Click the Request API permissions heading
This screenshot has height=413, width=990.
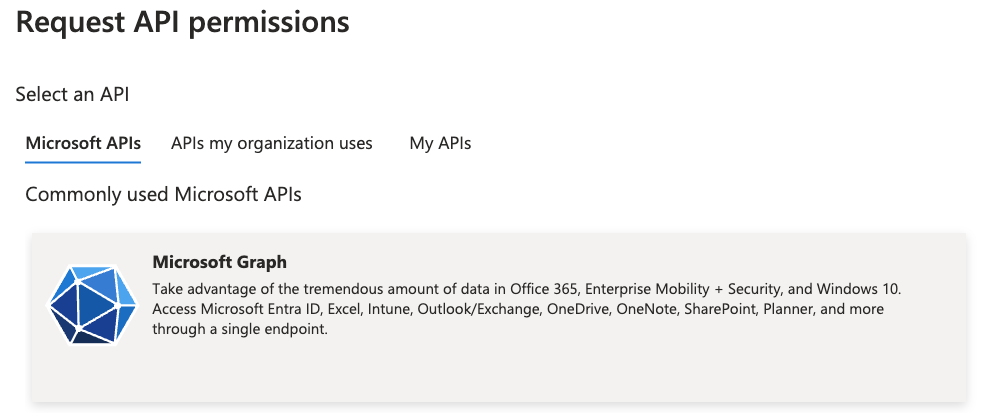[x=182, y=22]
